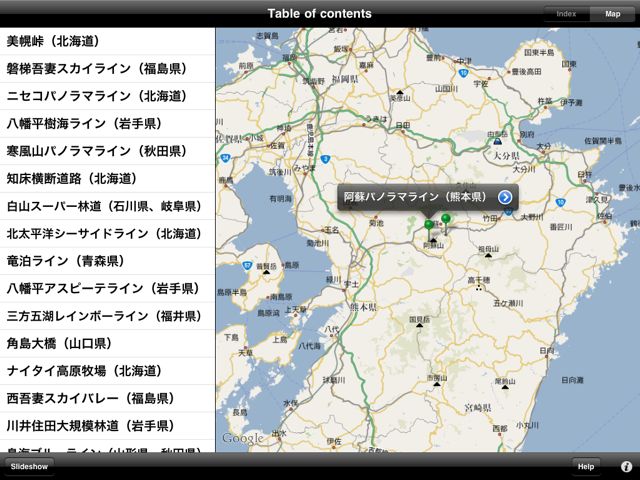Tap the 国見岳 mountain marker
The width and height of the screenshot is (640, 480).
tap(420, 325)
